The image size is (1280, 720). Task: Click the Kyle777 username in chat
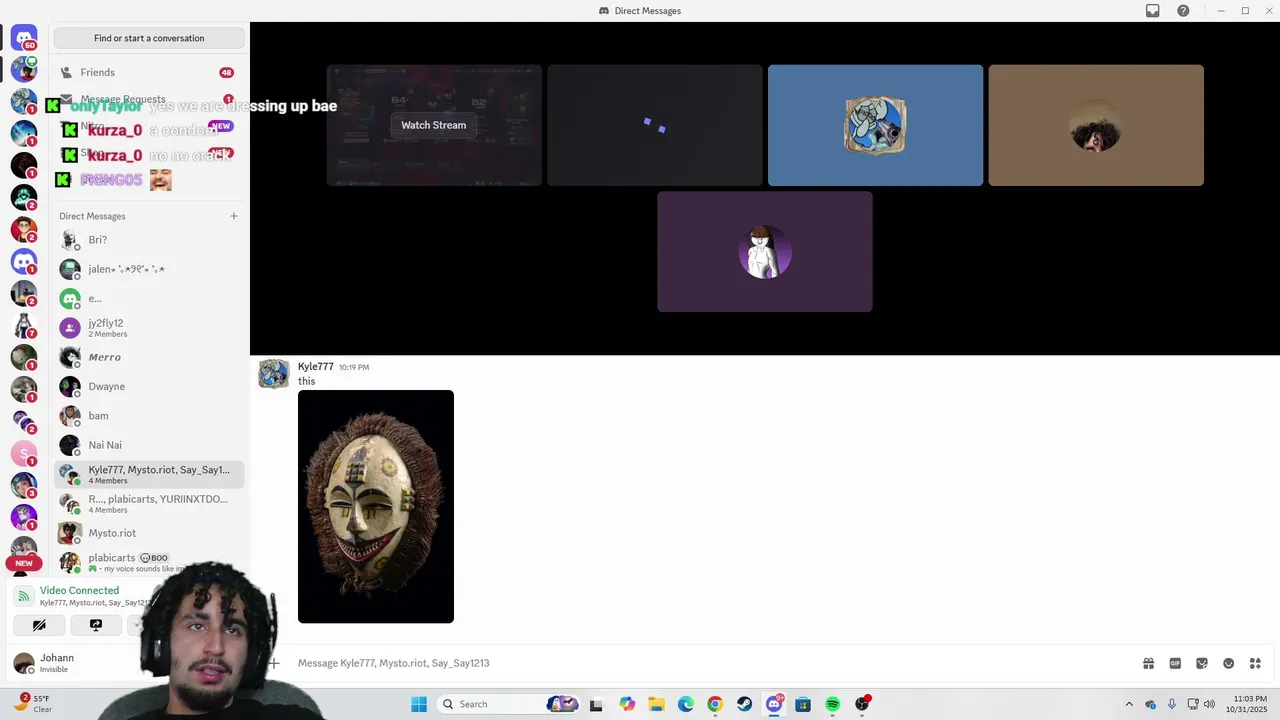pos(316,367)
